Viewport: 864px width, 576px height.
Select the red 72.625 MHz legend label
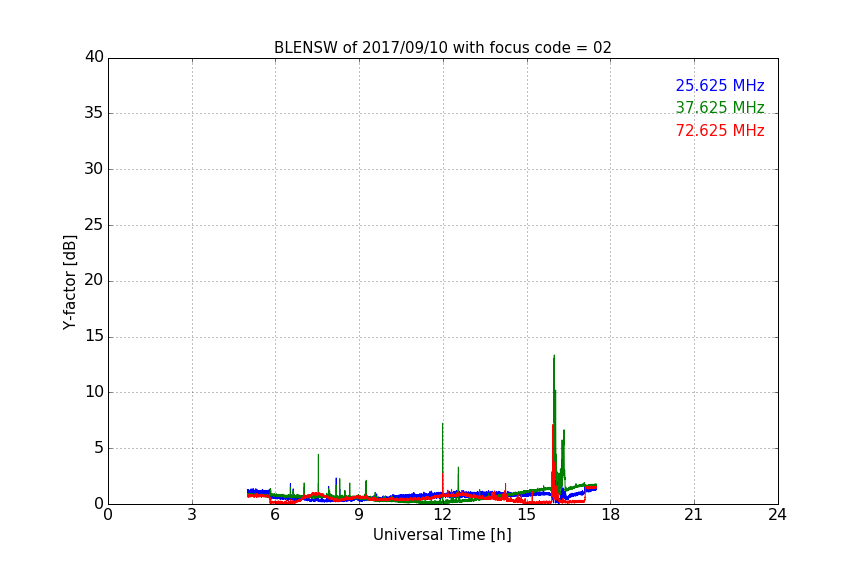(x=720, y=131)
